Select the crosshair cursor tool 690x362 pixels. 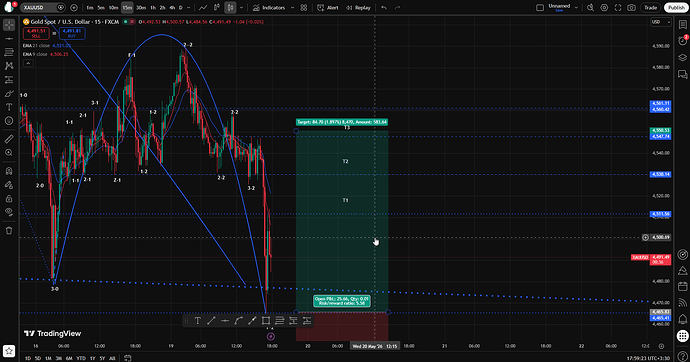[x=9, y=25]
